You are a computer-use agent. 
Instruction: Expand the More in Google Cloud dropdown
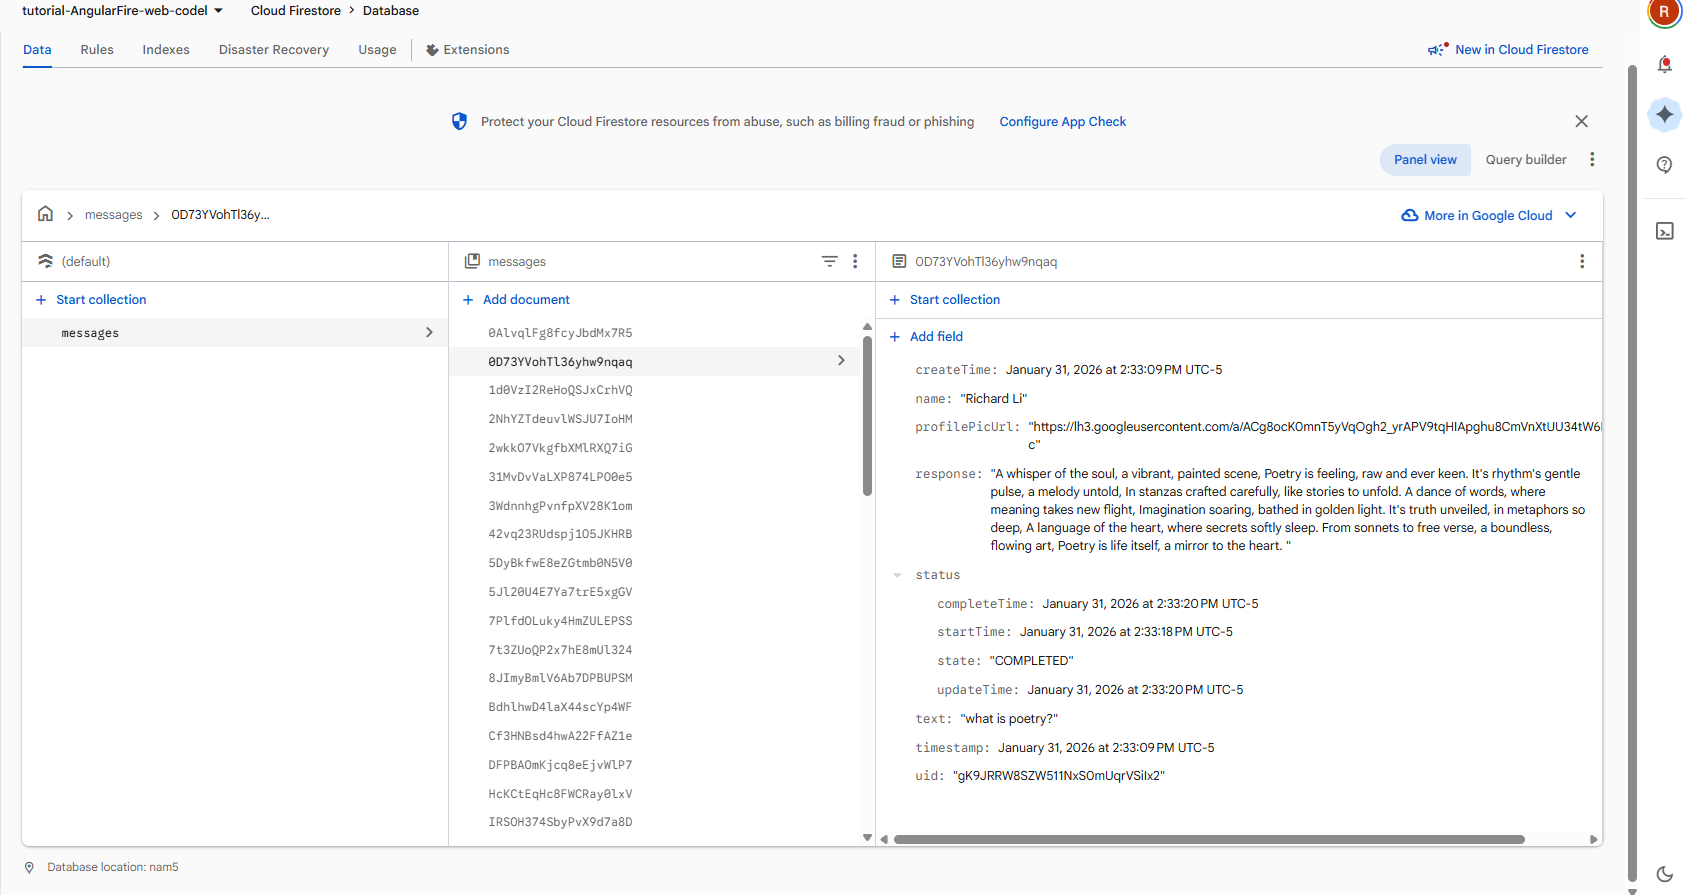pyautogui.click(x=1571, y=215)
